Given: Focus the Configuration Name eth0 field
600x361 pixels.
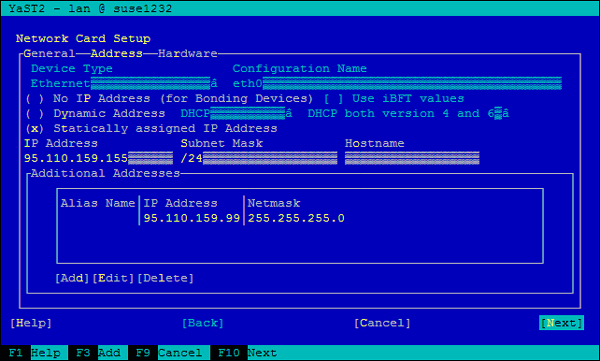Looking at the screenshot, I should coord(397,83).
